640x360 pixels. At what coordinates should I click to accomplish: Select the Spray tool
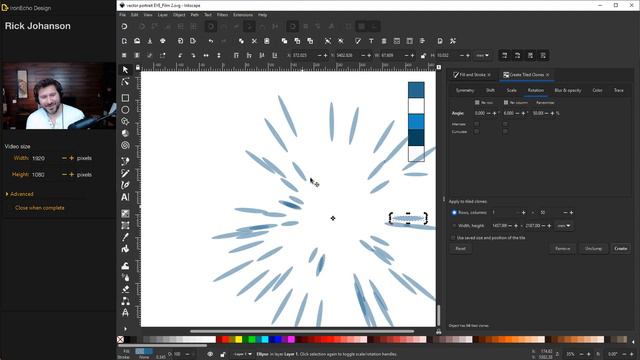click(x=125, y=278)
